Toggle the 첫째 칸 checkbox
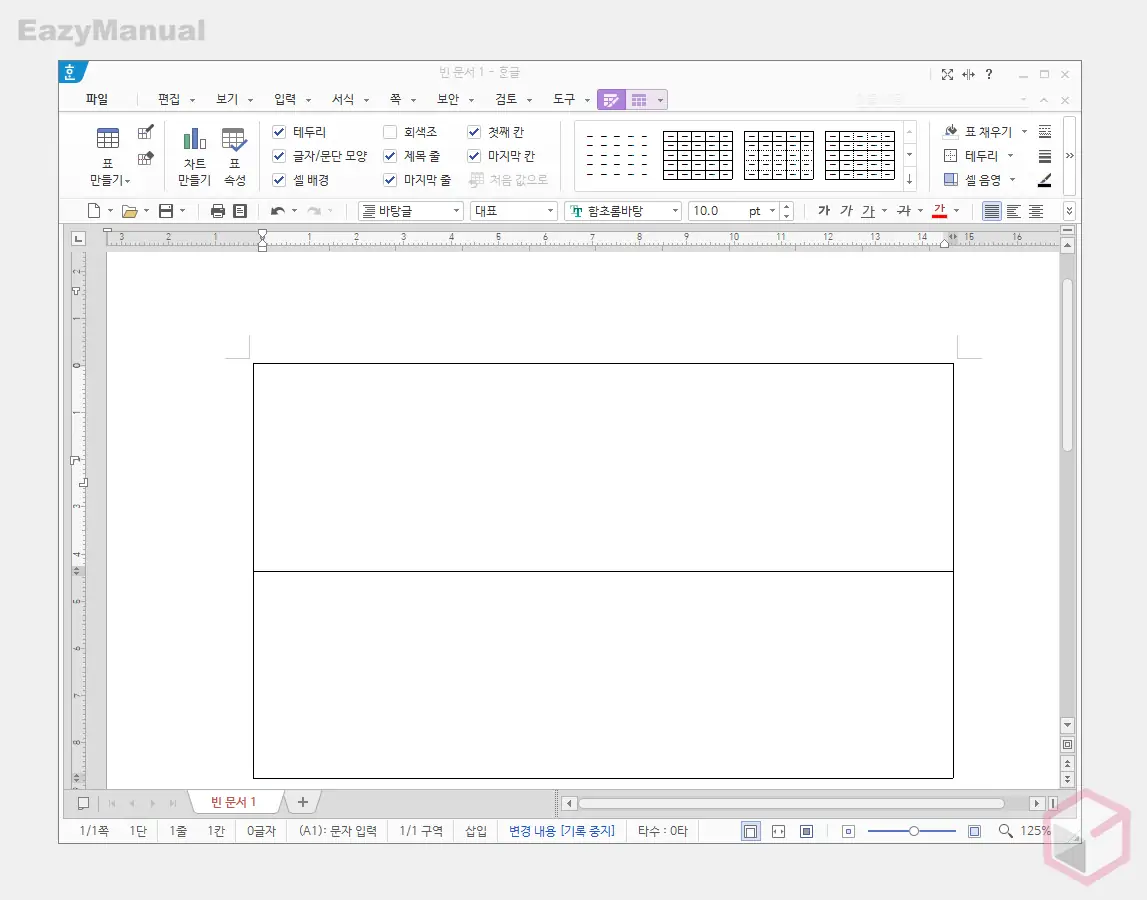This screenshot has height=900, width=1147. (474, 132)
